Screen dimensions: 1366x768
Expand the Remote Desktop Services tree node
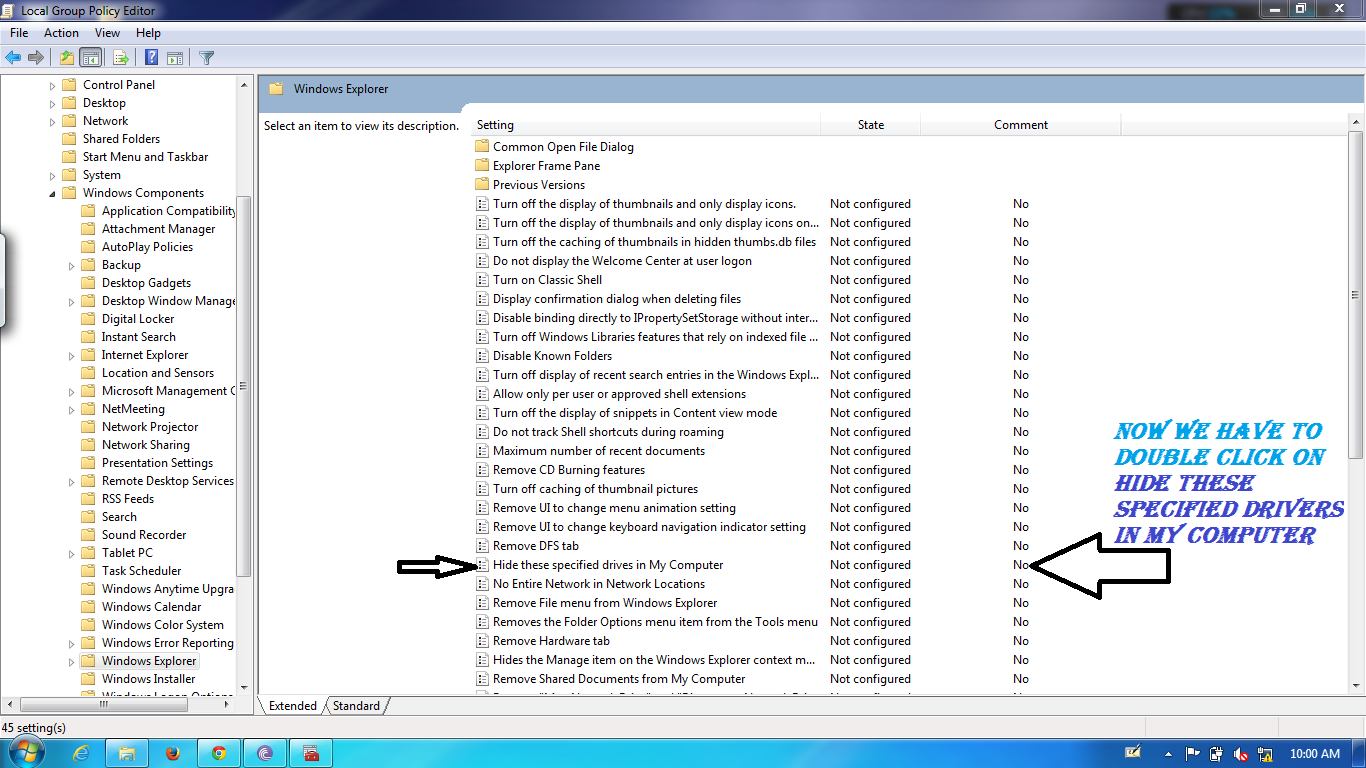click(x=72, y=482)
